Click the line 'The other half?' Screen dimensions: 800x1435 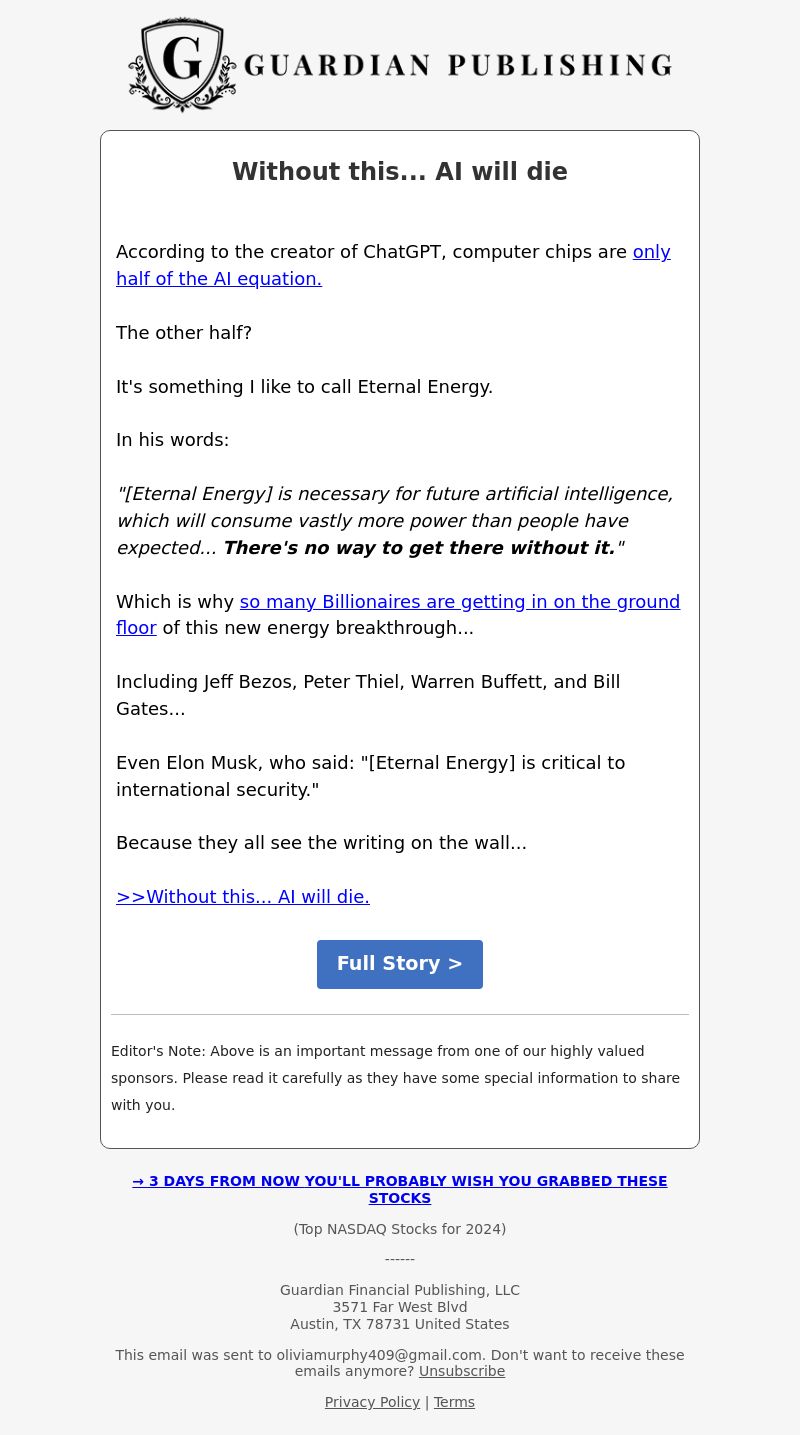[184, 333]
